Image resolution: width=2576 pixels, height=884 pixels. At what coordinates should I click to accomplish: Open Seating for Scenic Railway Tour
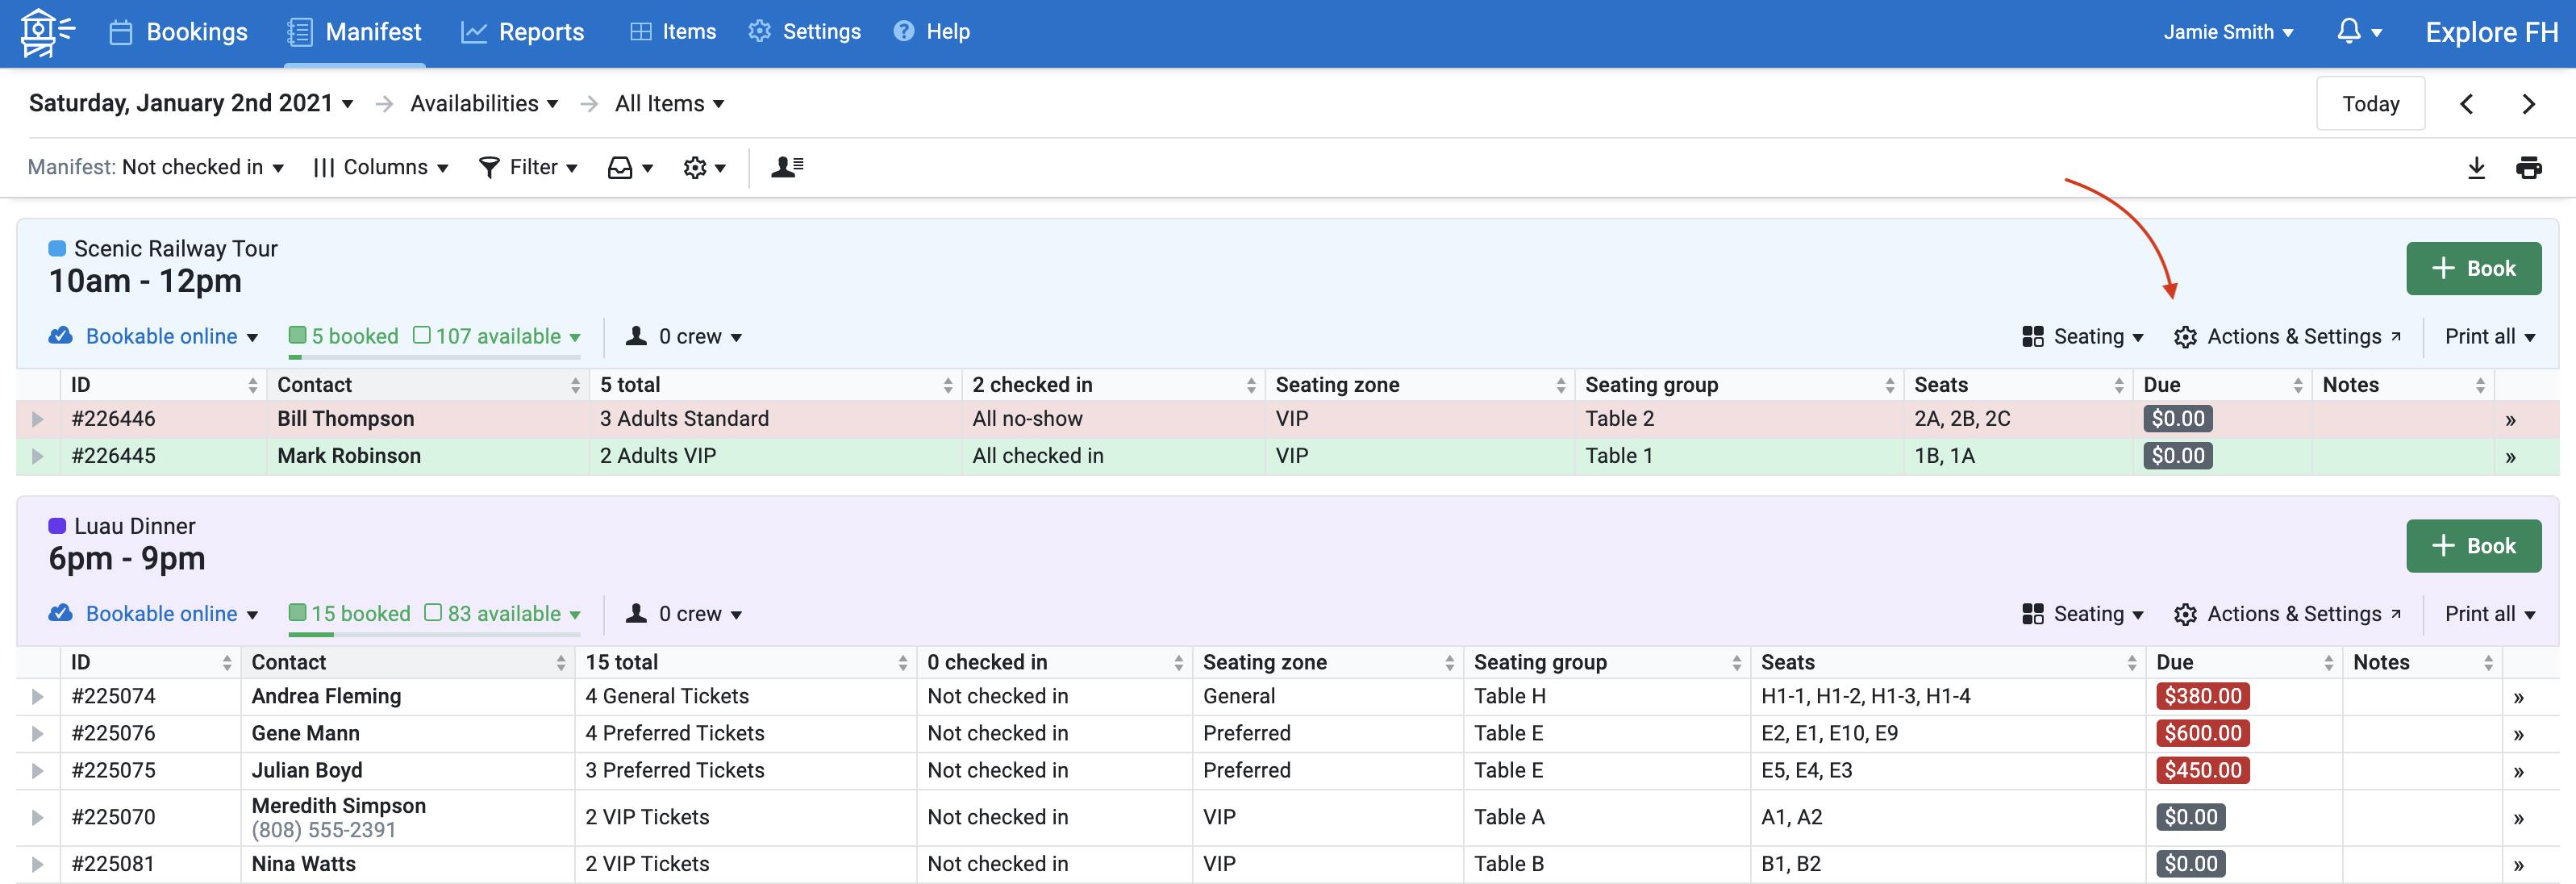[x=2082, y=337]
